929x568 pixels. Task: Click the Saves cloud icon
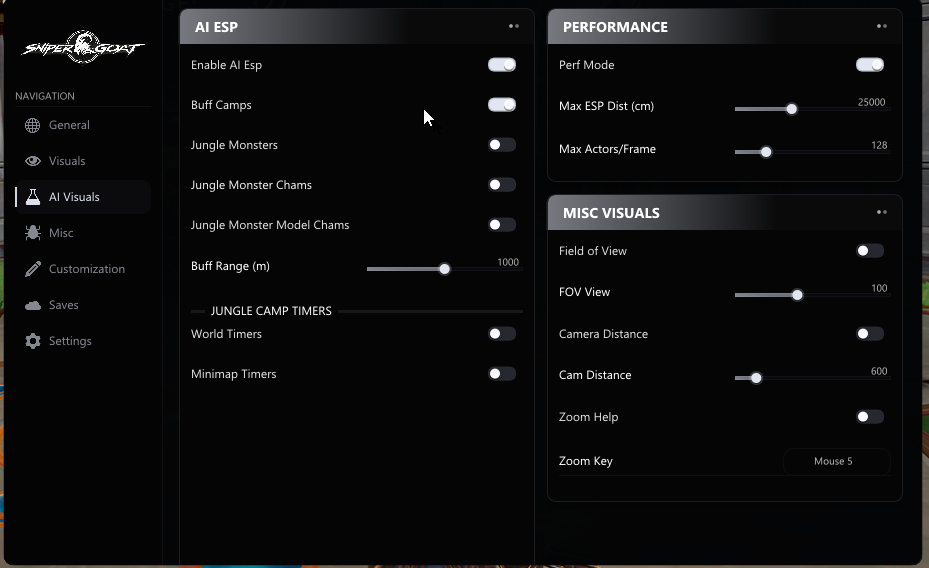pyautogui.click(x=33, y=305)
